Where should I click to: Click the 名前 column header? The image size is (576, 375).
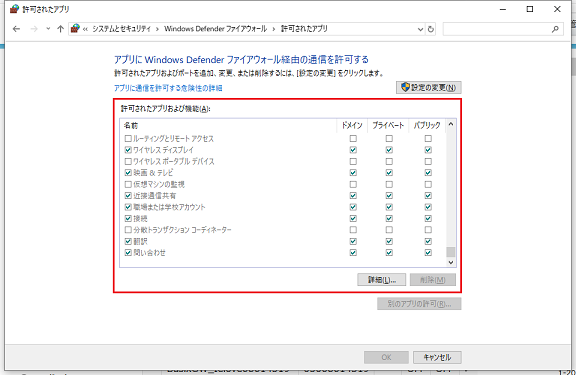(x=228, y=126)
